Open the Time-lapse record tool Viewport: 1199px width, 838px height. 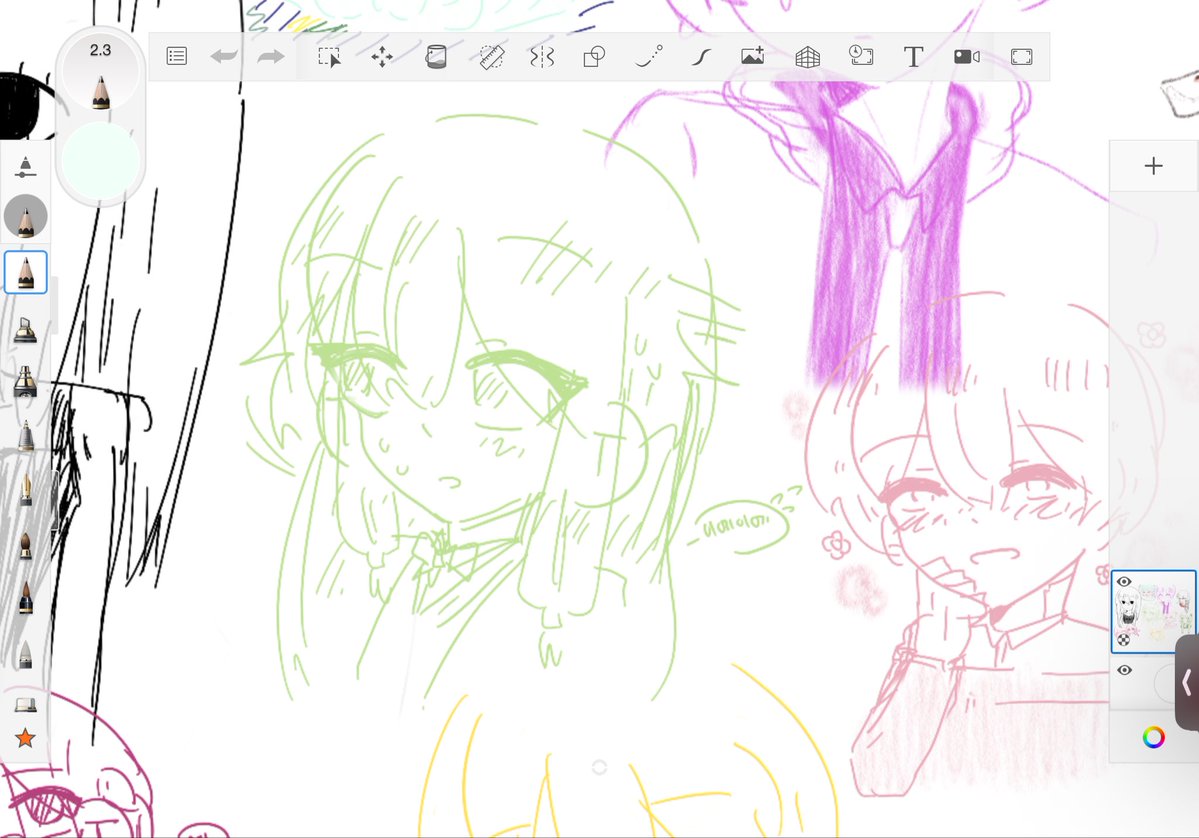coord(861,55)
